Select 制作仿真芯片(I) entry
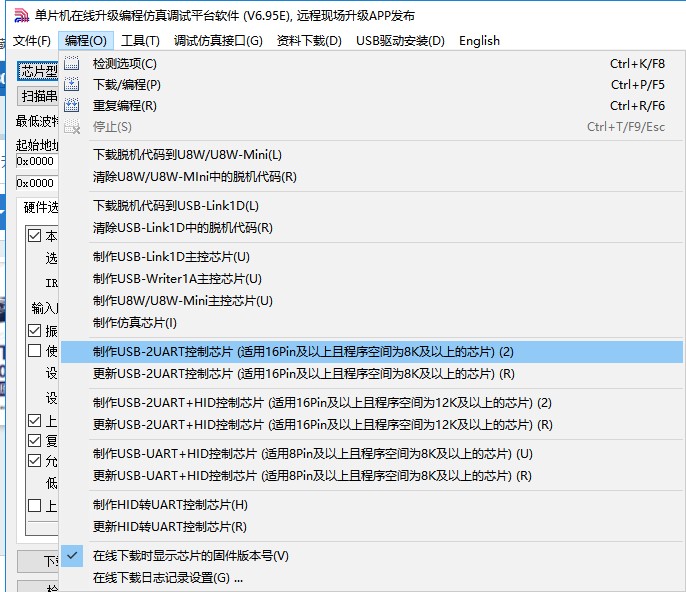The height and width of the screenshot is (592, 686). 372,322
